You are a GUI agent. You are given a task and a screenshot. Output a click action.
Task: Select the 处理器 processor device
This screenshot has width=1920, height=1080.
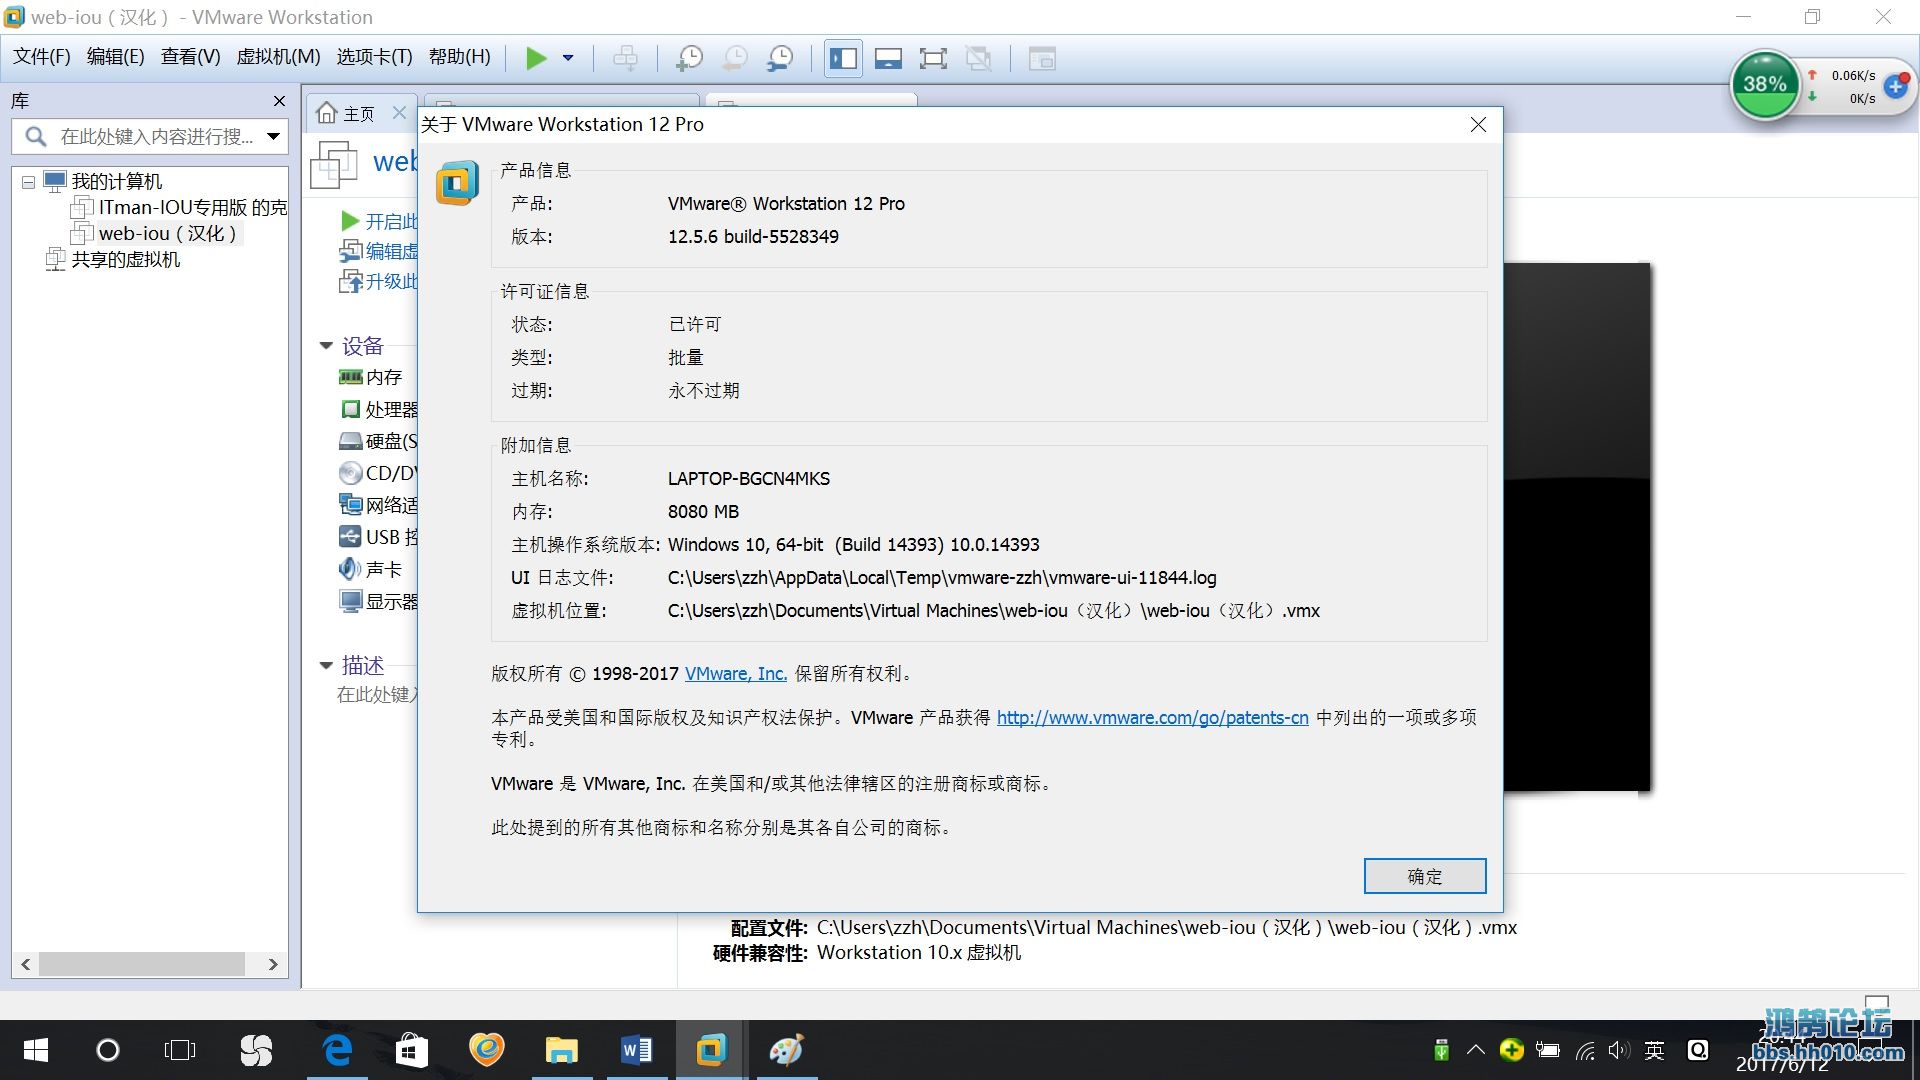[379, 409]
